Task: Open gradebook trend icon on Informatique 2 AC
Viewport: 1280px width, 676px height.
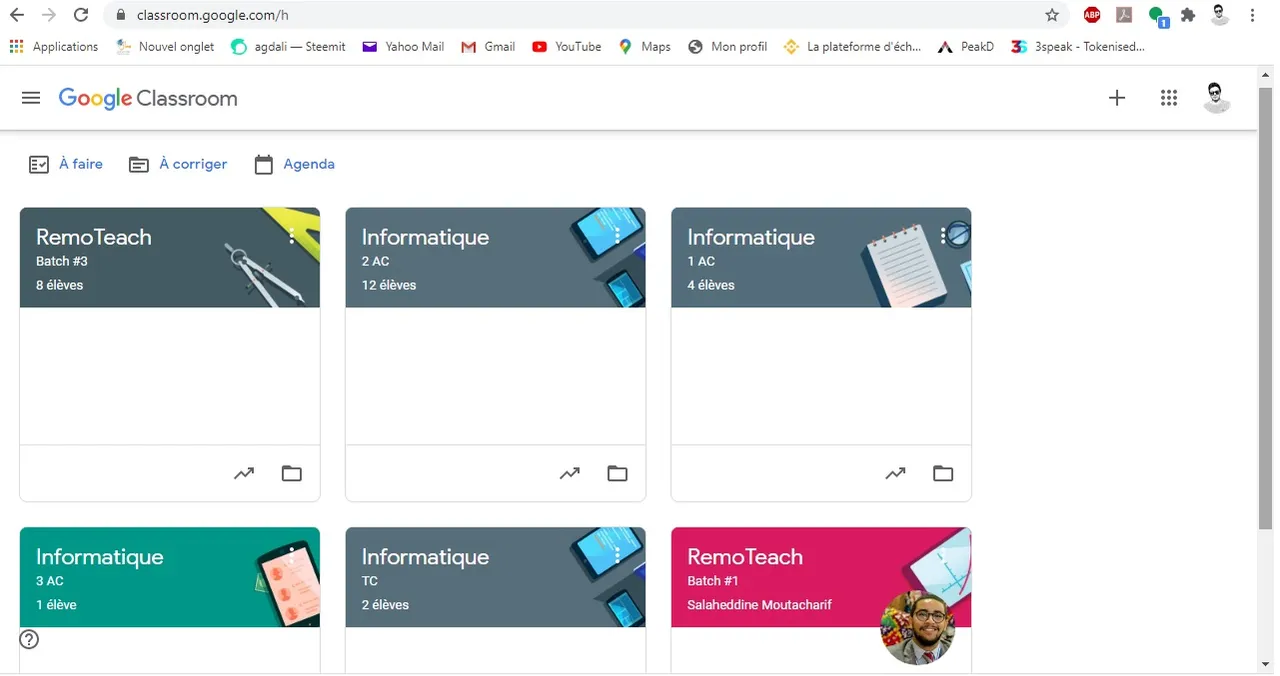Action: point(570,473)
